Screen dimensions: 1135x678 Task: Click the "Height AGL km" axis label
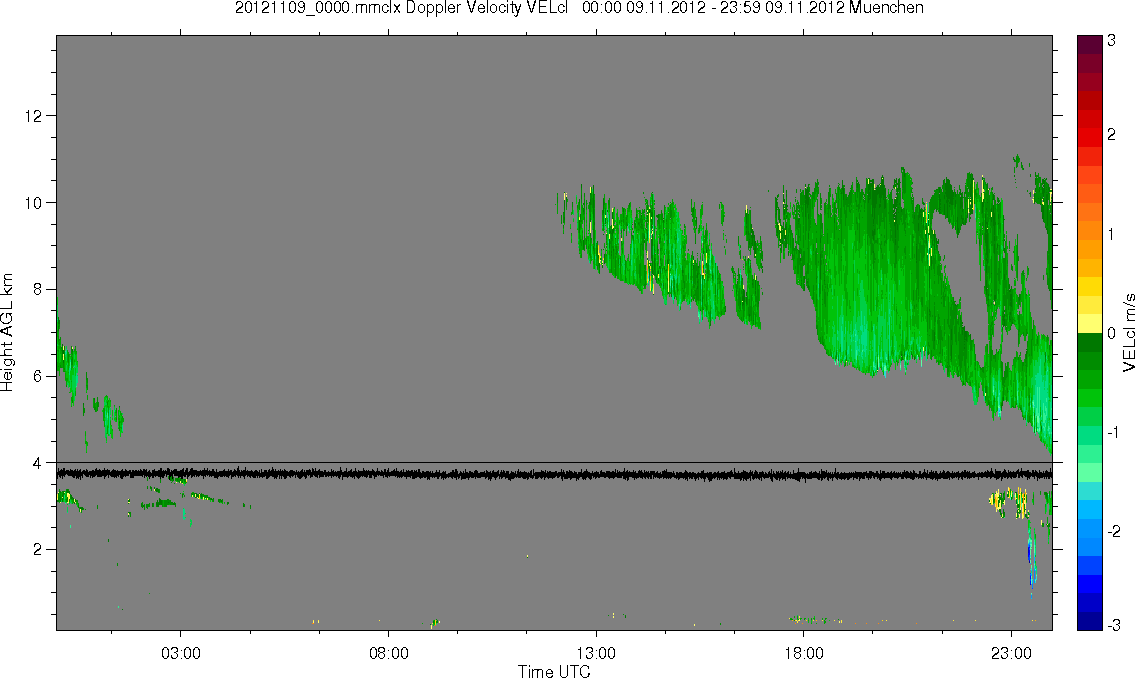8,333
